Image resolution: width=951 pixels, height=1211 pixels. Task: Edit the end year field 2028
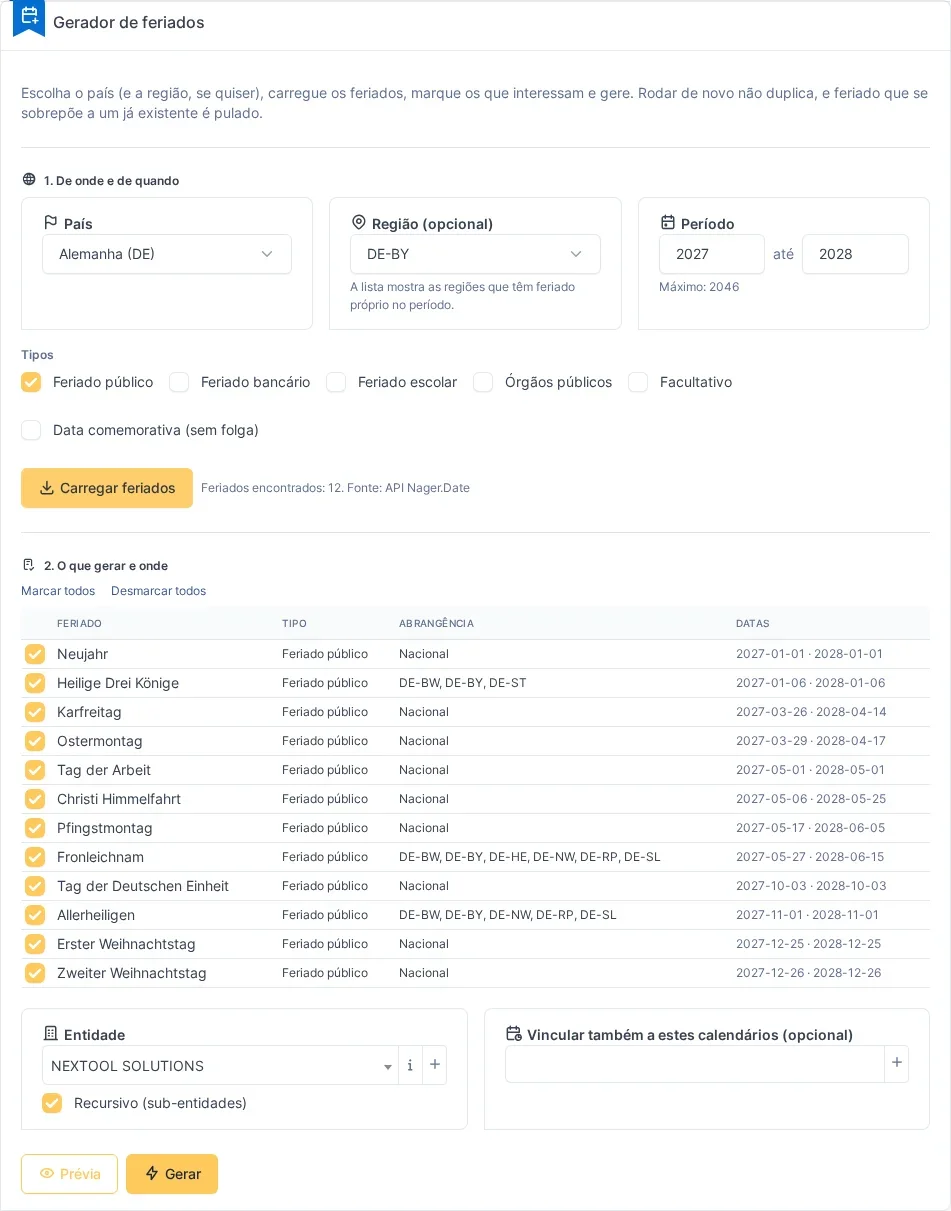click(855, 254)
